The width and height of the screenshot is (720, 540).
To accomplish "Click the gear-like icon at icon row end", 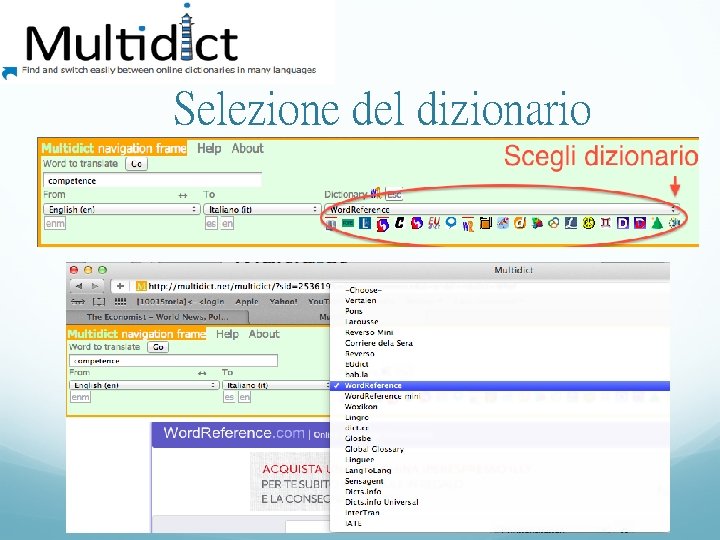I will pos(674,223).
